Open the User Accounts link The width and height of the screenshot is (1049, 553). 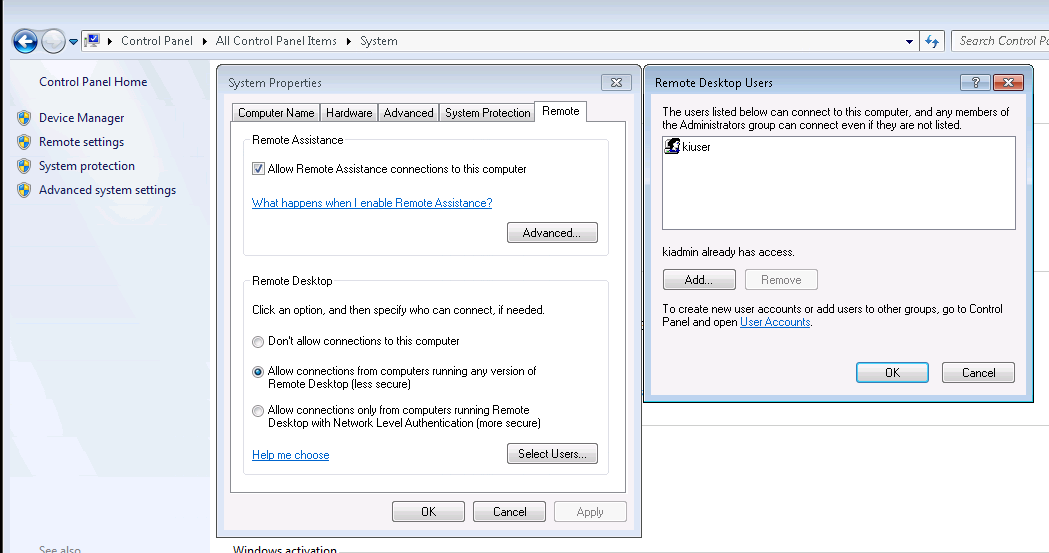tap(775, 322)
